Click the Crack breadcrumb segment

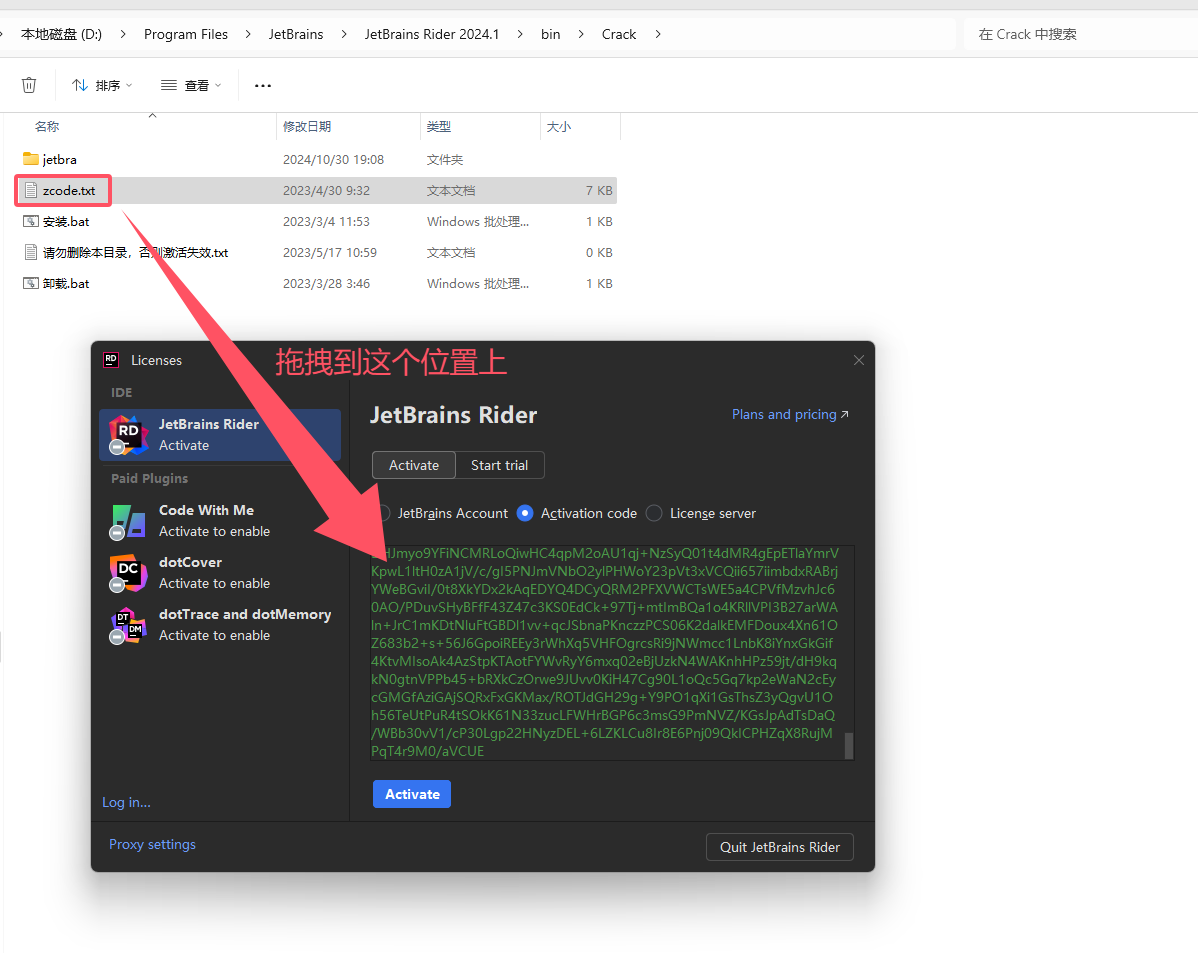619,34
